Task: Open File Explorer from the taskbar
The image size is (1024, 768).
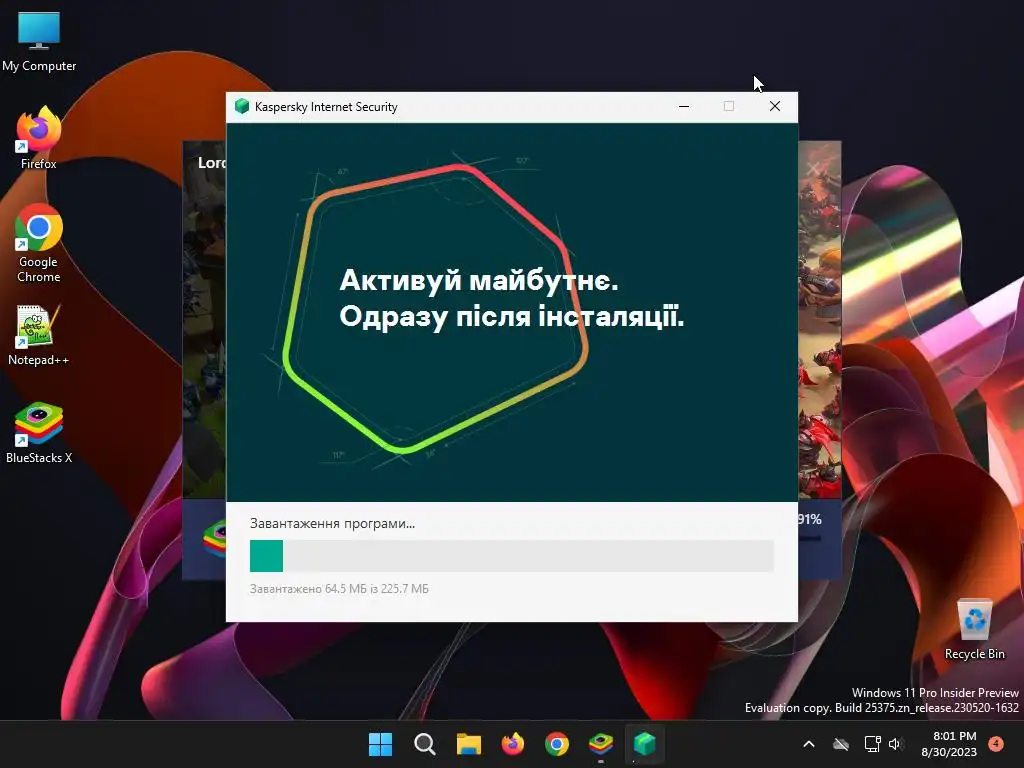Action: (469, 744)
